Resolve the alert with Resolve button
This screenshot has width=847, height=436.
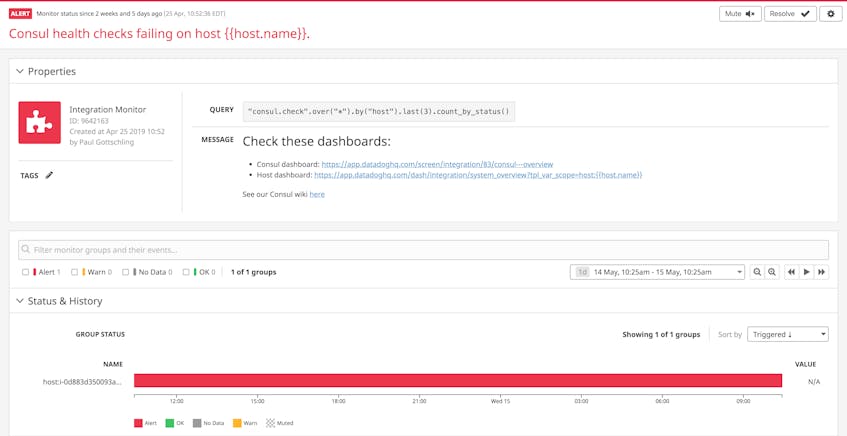coord(790,14)
